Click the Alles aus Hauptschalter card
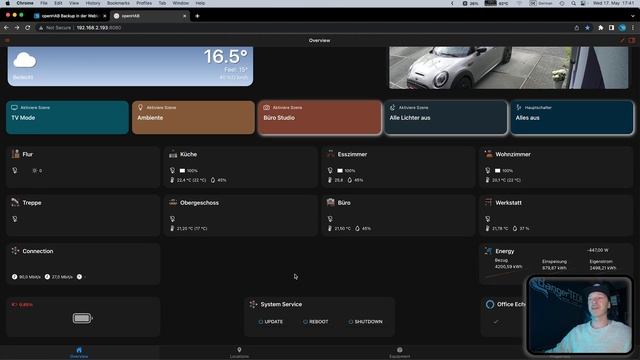Viewport: 640px width, 360px height. [572, 117]
